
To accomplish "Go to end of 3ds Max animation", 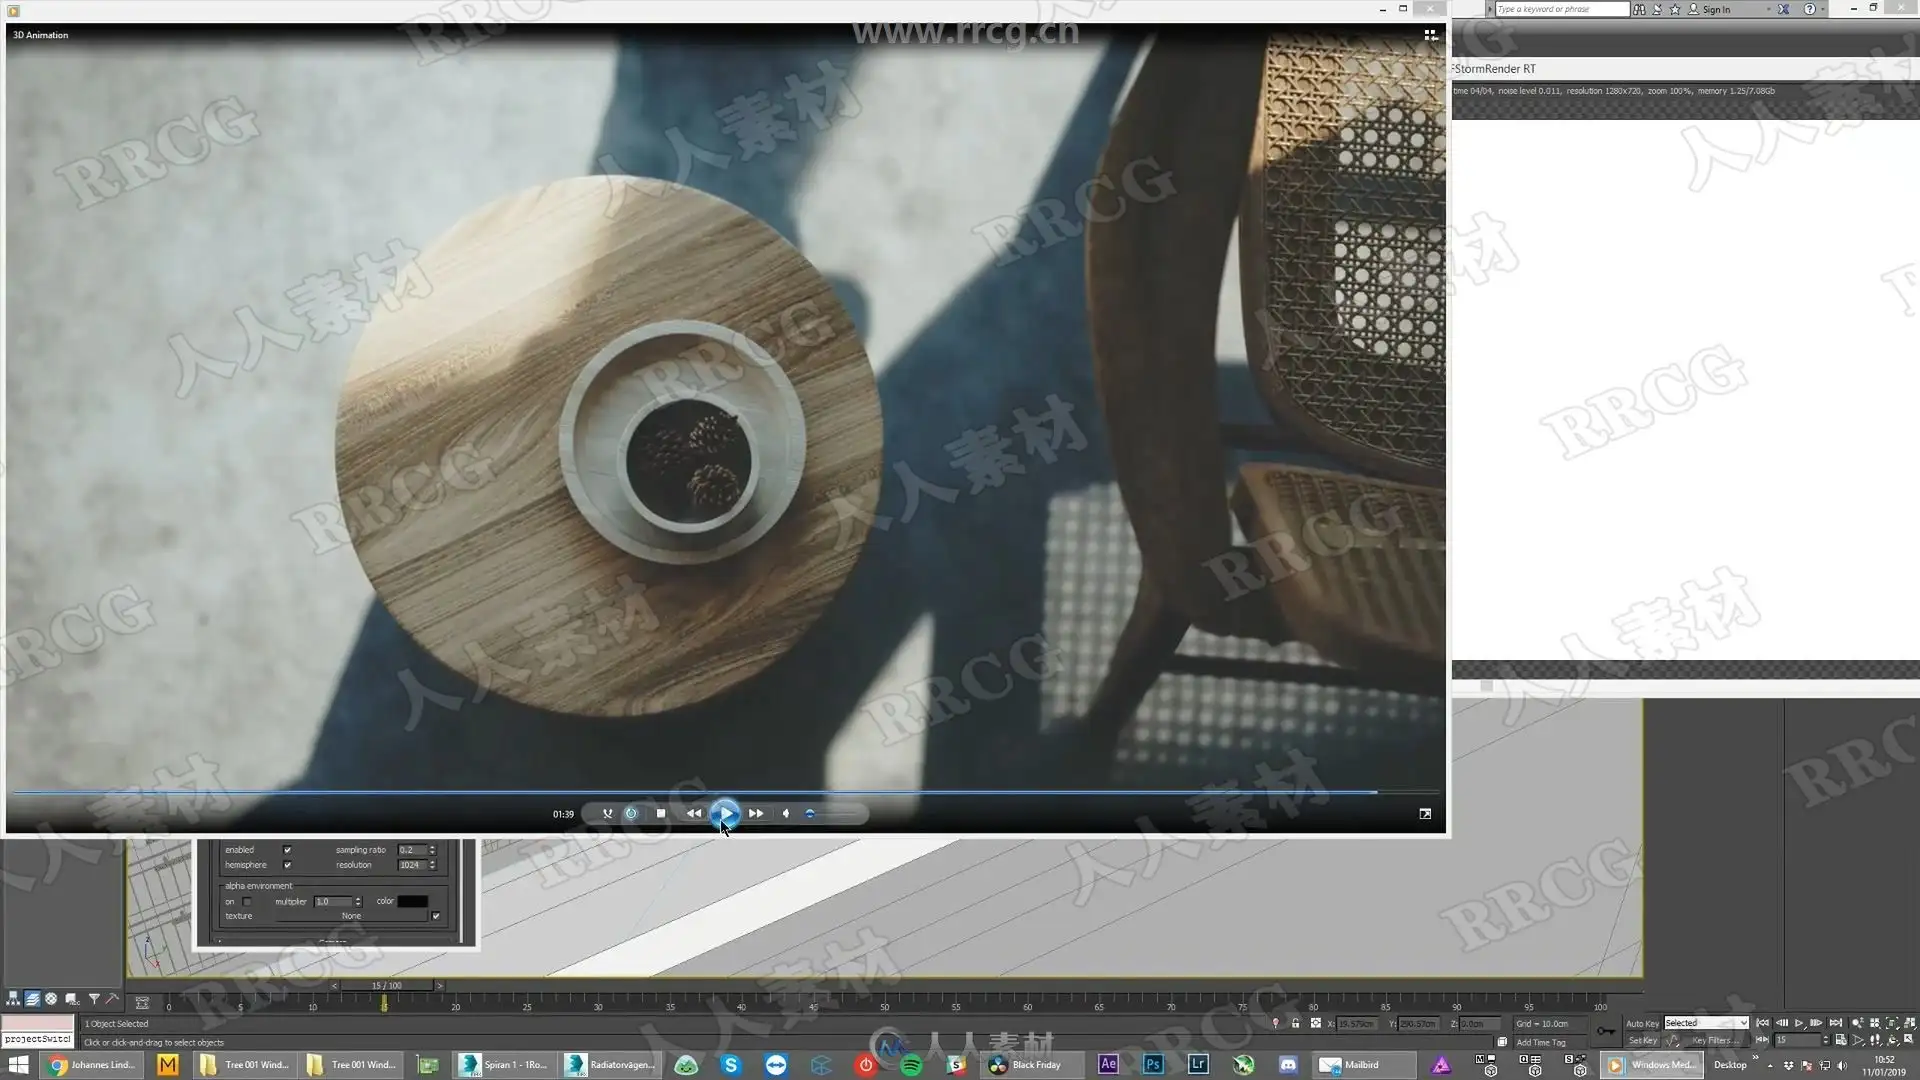I will 1835,1023.
